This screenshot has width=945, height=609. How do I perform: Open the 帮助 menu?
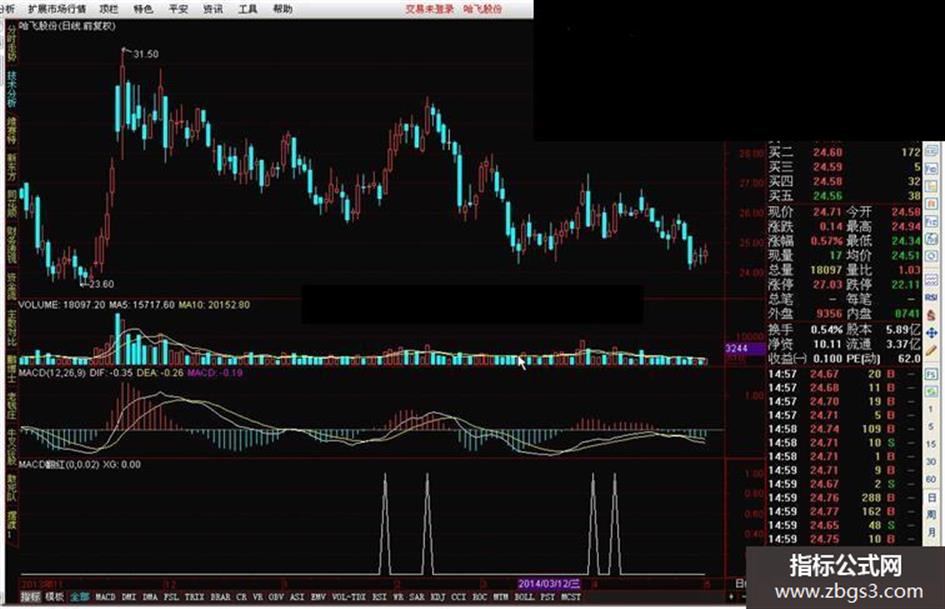(x=283, y=9)
